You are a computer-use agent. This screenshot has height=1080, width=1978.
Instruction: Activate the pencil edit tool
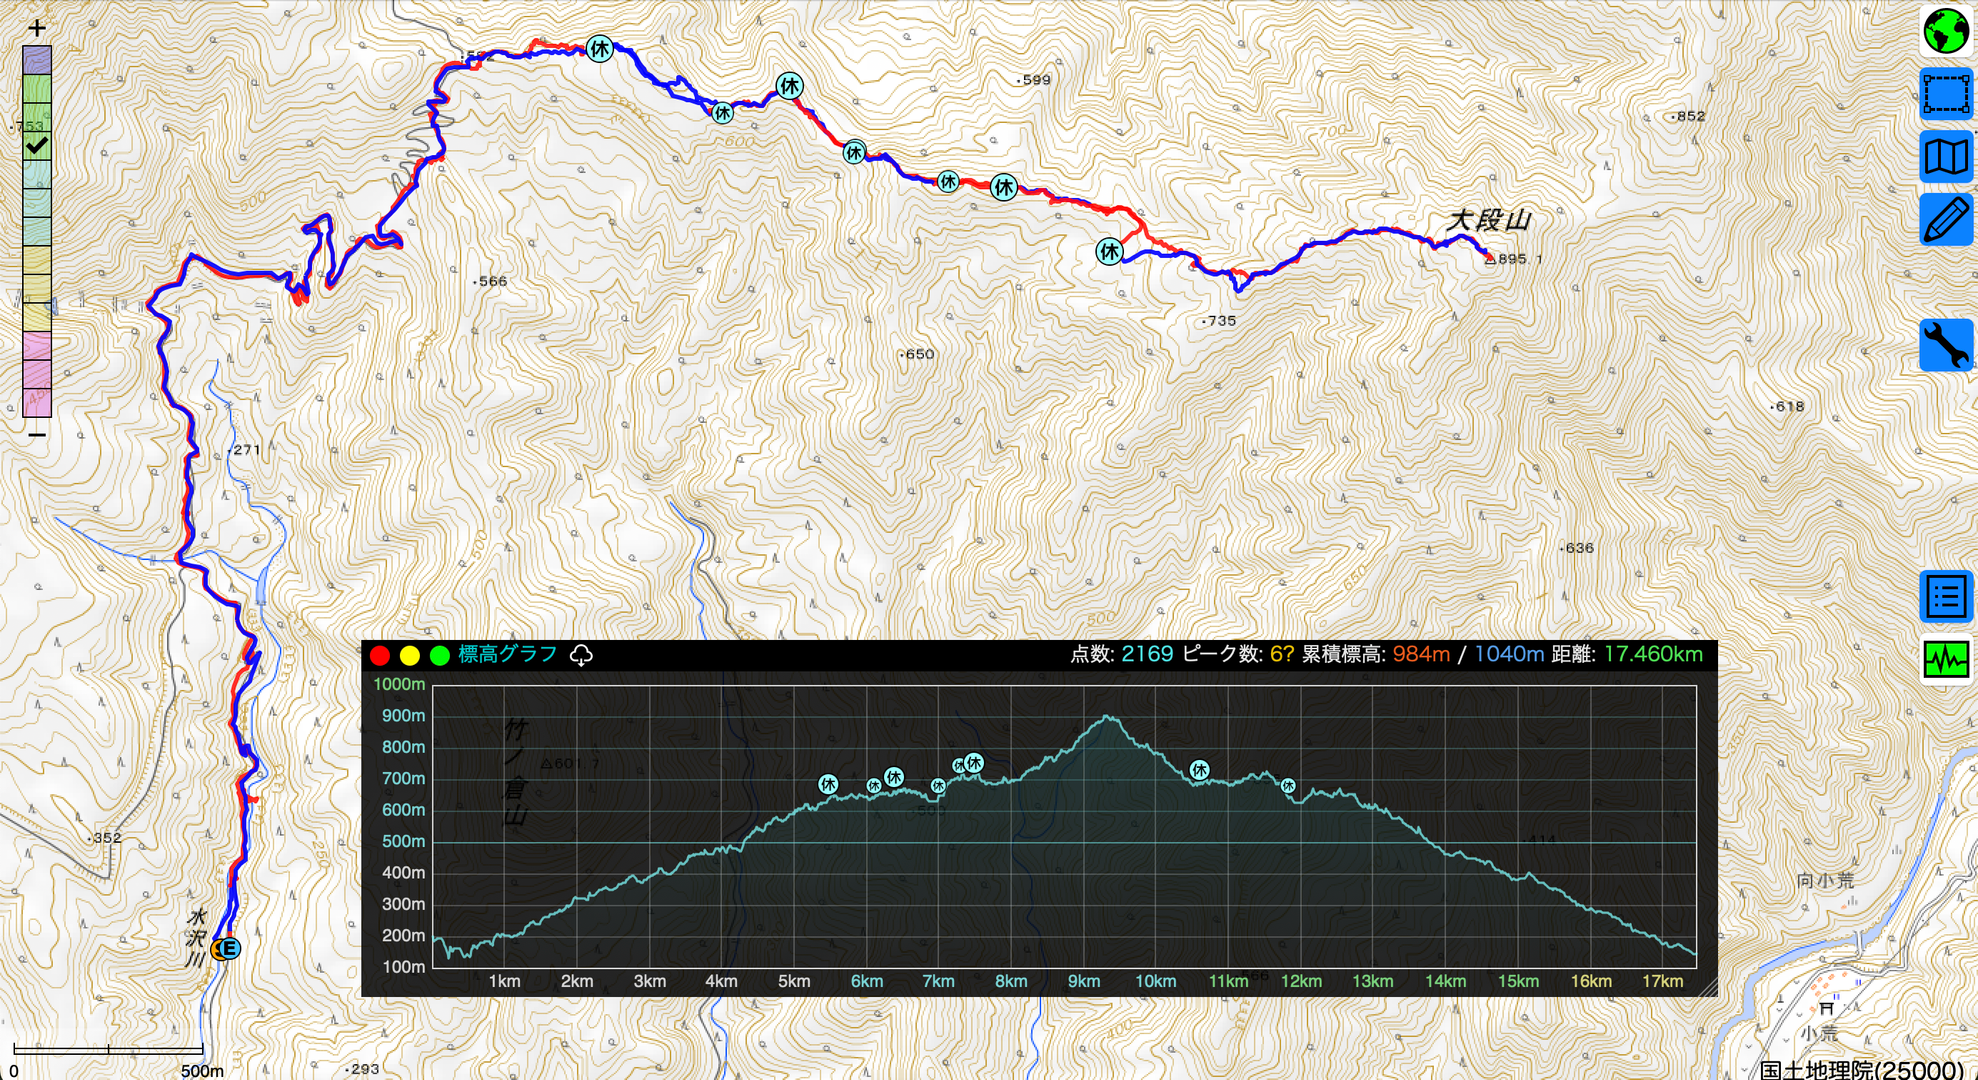click(x=1945, y=220)
